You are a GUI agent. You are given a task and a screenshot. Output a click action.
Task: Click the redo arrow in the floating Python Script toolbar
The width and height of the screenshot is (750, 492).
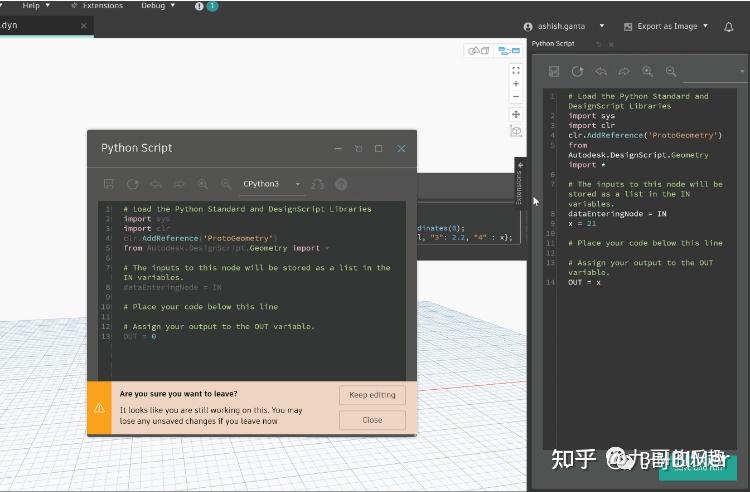(x=179, y=184)
